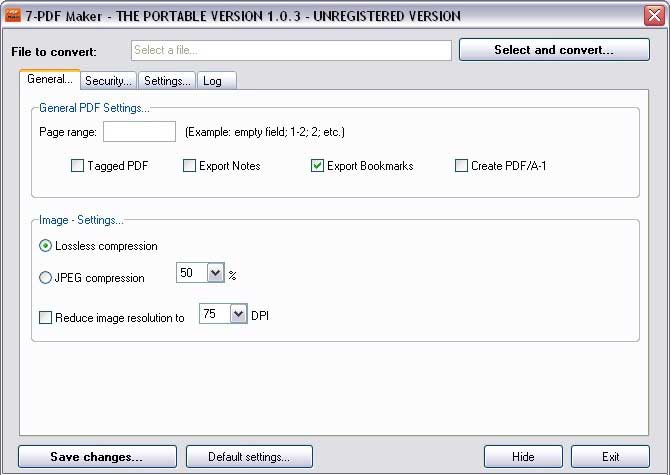Viewport: 670px width, 475px height.
Task: Choose JPEG compression radio option
Action: tap(45, 278)
